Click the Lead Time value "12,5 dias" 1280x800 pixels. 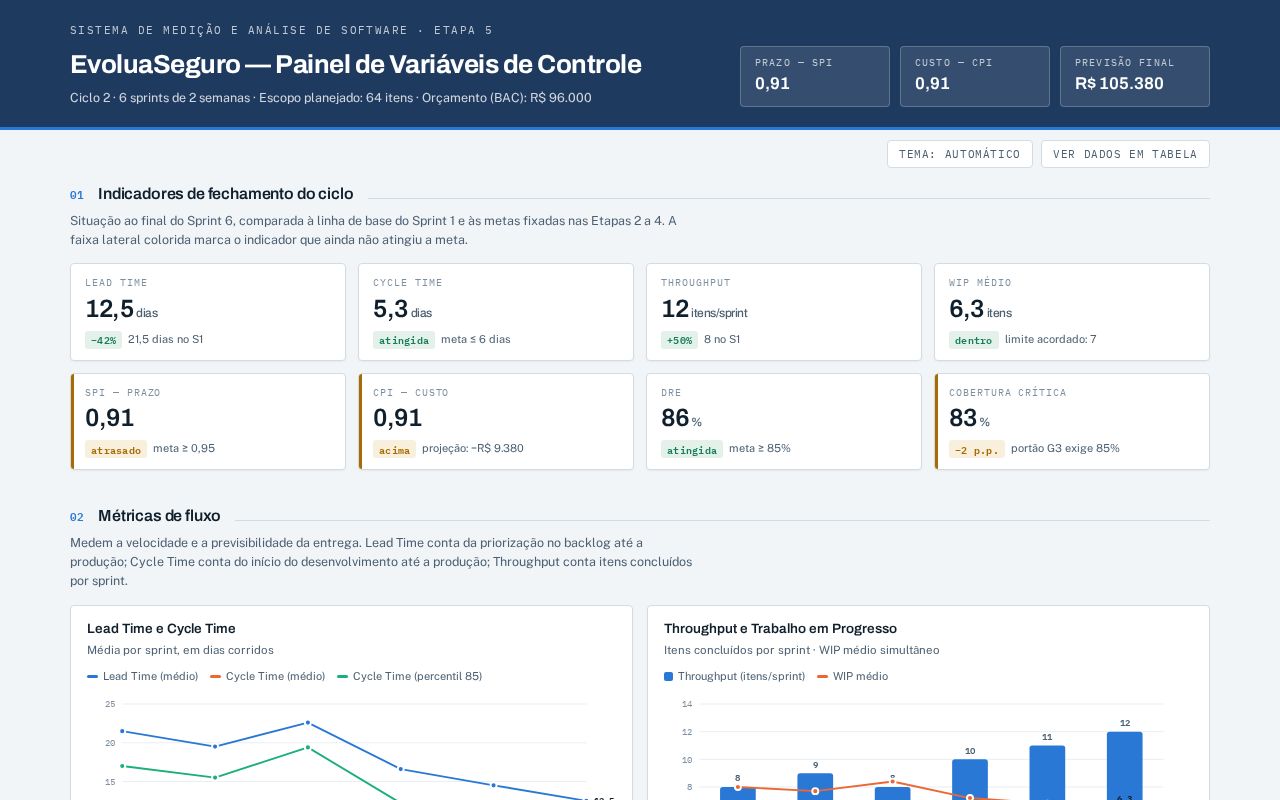(x=122, y=309)
